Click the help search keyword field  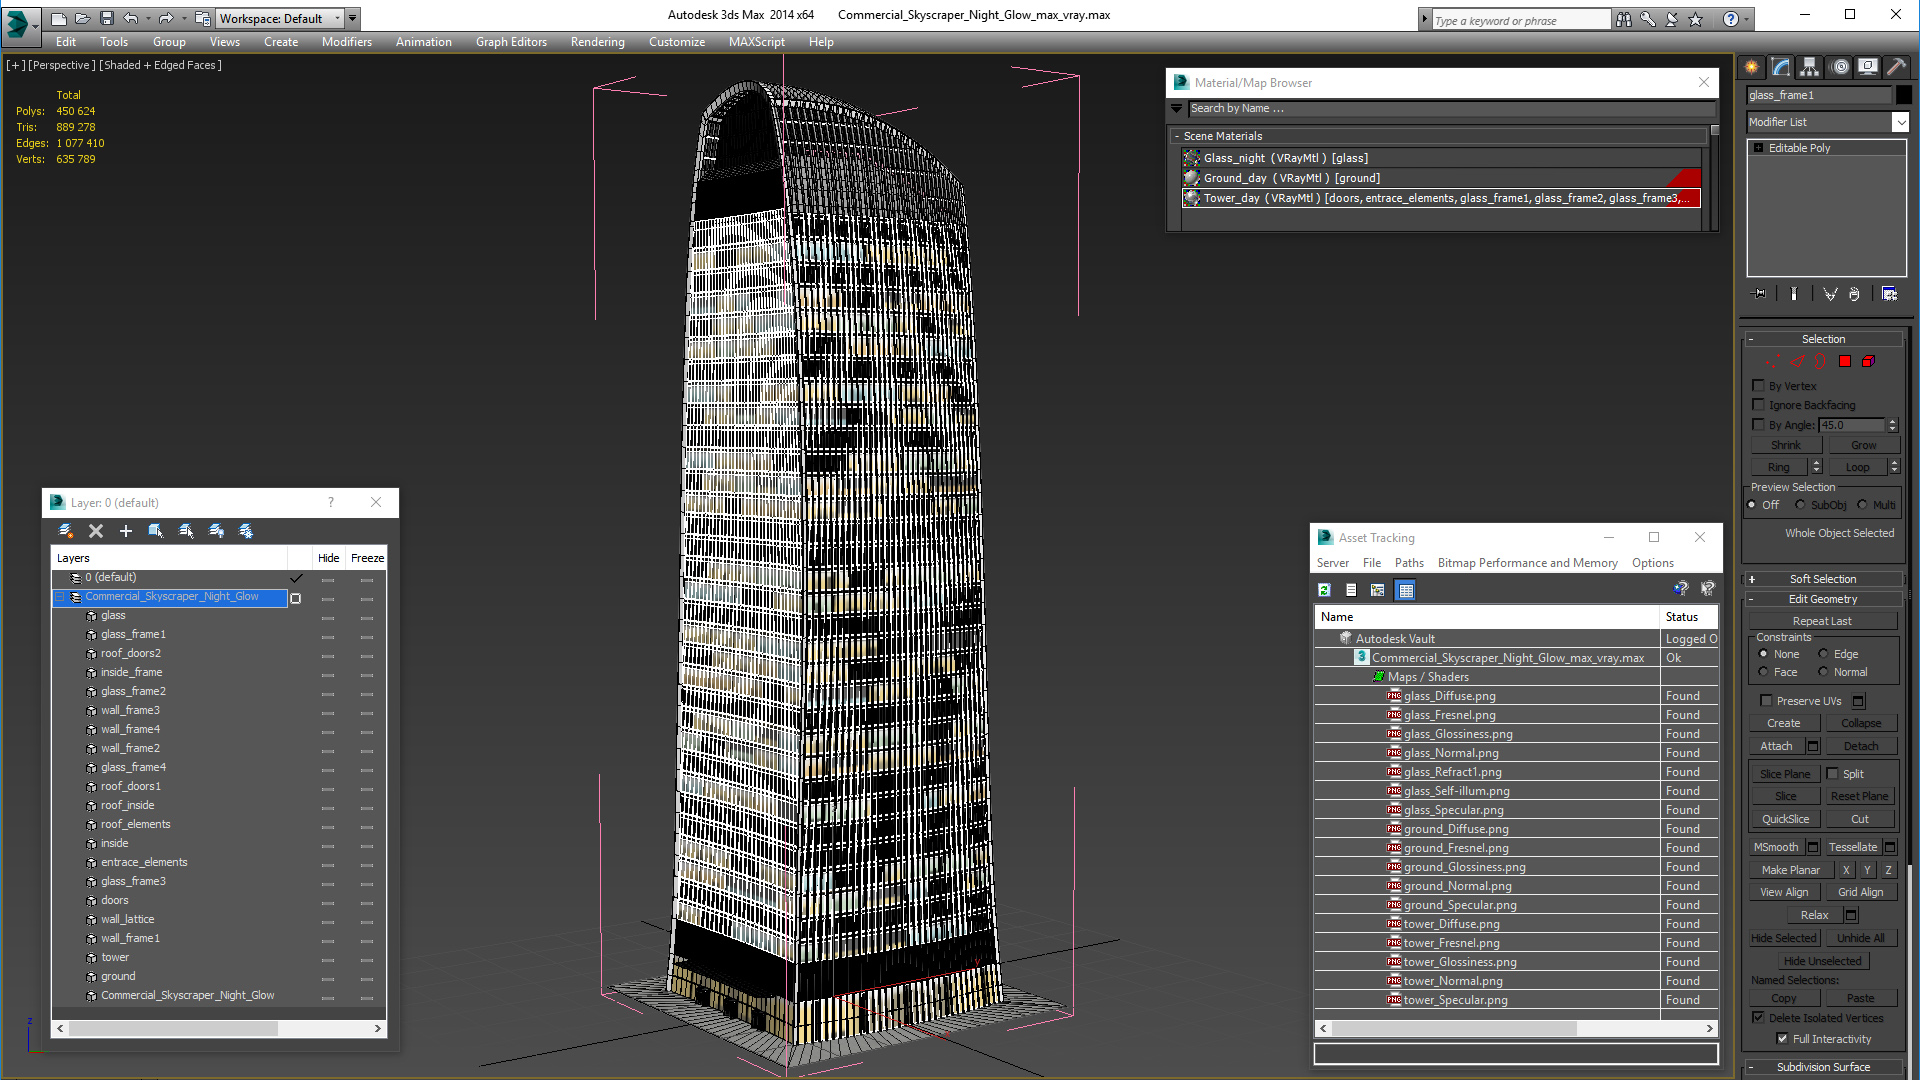click(x=1520, y=20)
